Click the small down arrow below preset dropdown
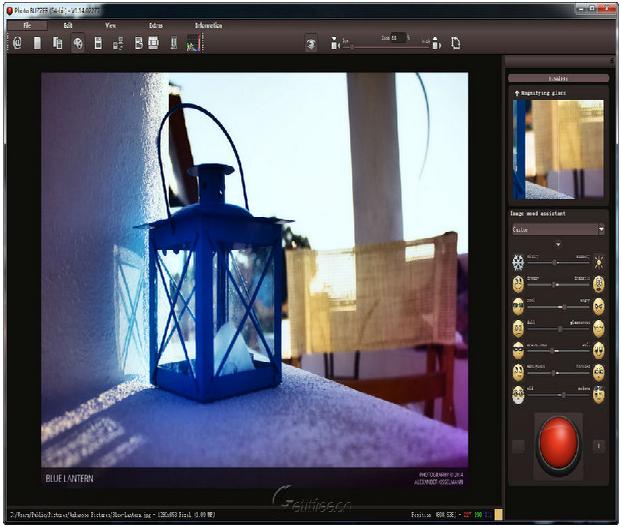 click(x=558, y=244)
